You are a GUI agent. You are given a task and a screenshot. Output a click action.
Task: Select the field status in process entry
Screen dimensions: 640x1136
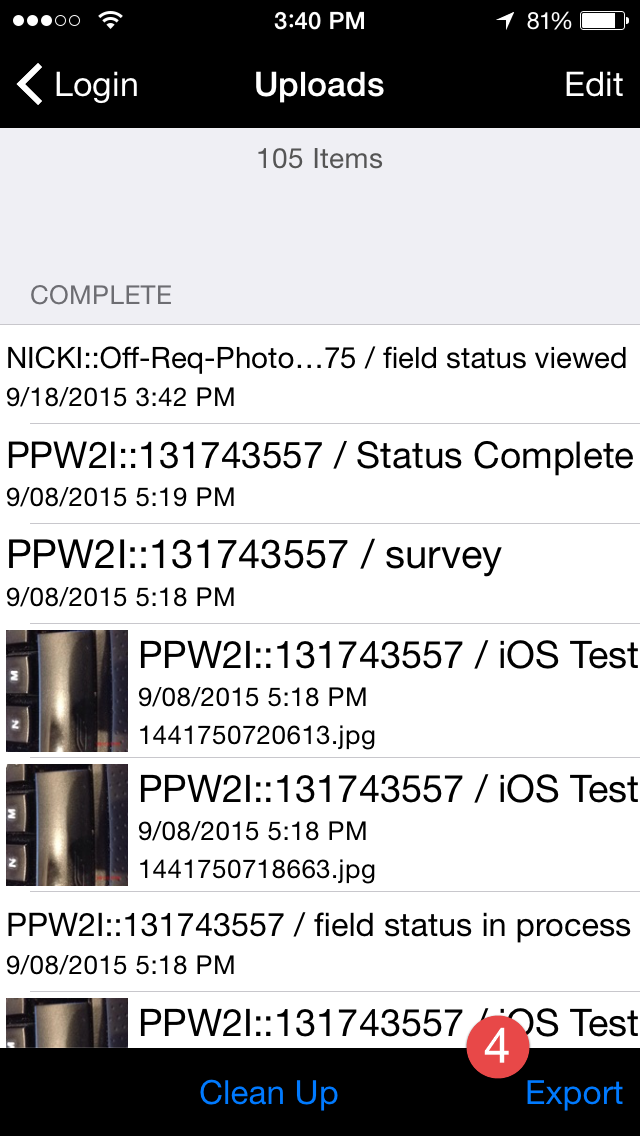[318, 941]
